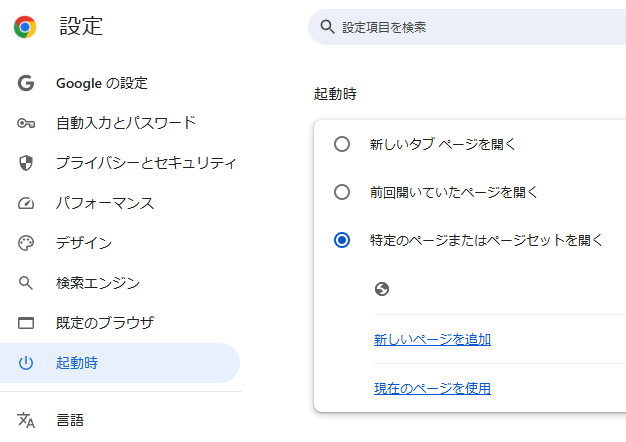626x442 pixels.
Task: Click the 現在のページを使用 link
Action: tap(432, 387)
